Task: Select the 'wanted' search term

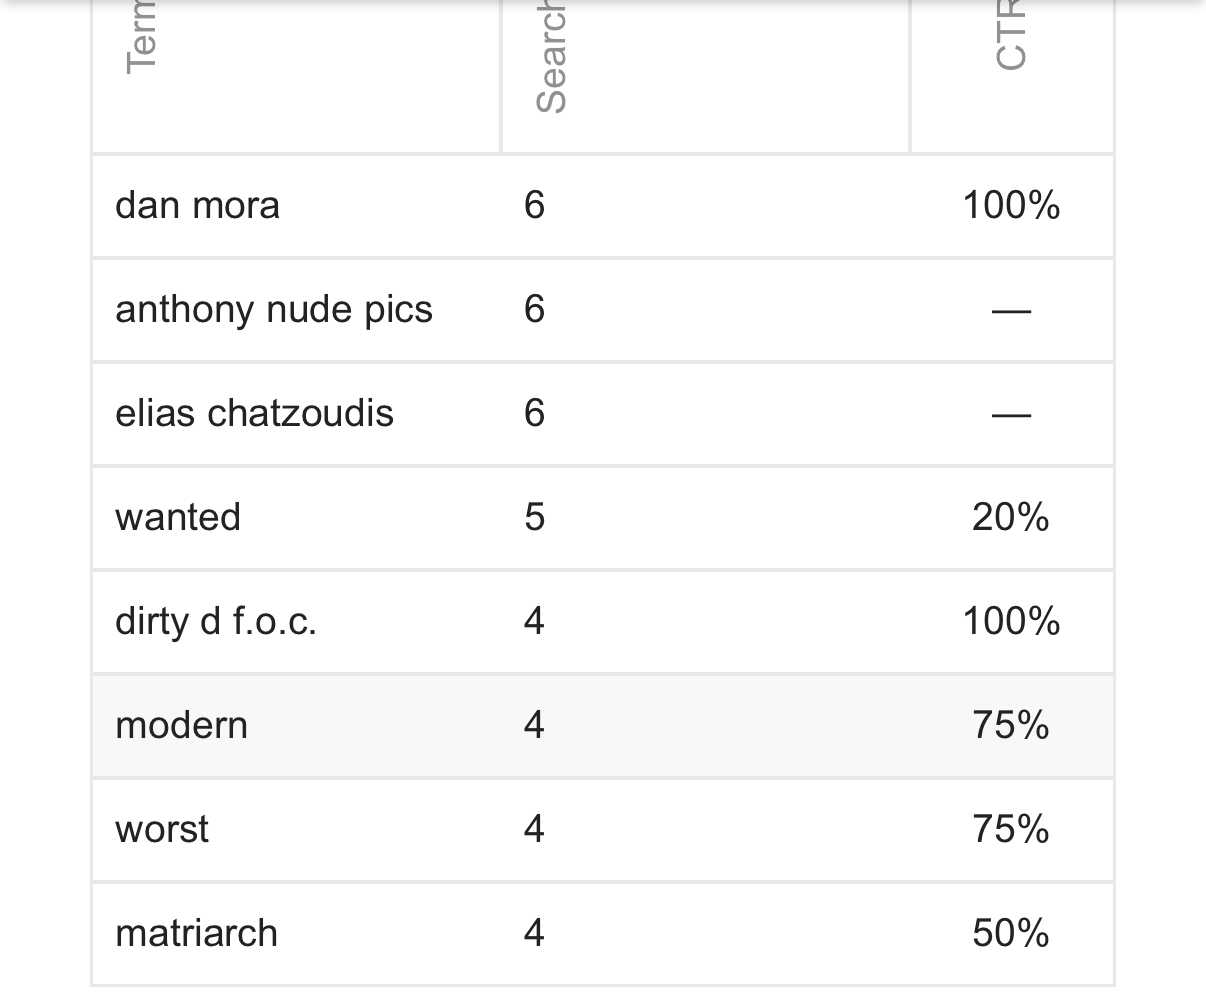Action: pyautogui.click(x=178, y=518)
